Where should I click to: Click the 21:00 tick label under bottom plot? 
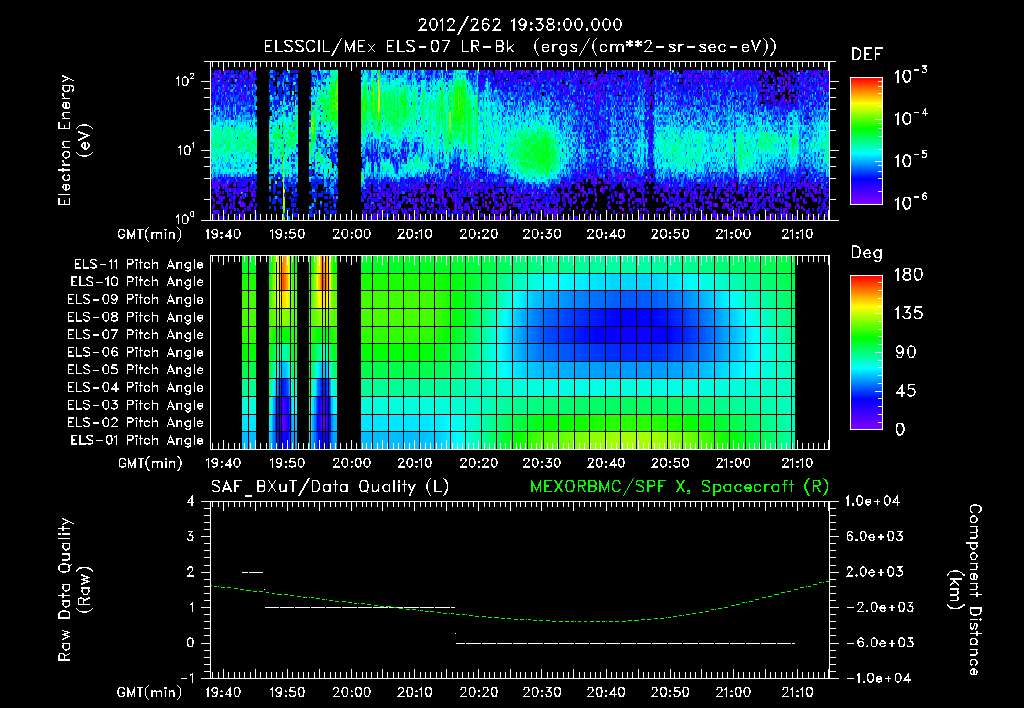[733, 692]
